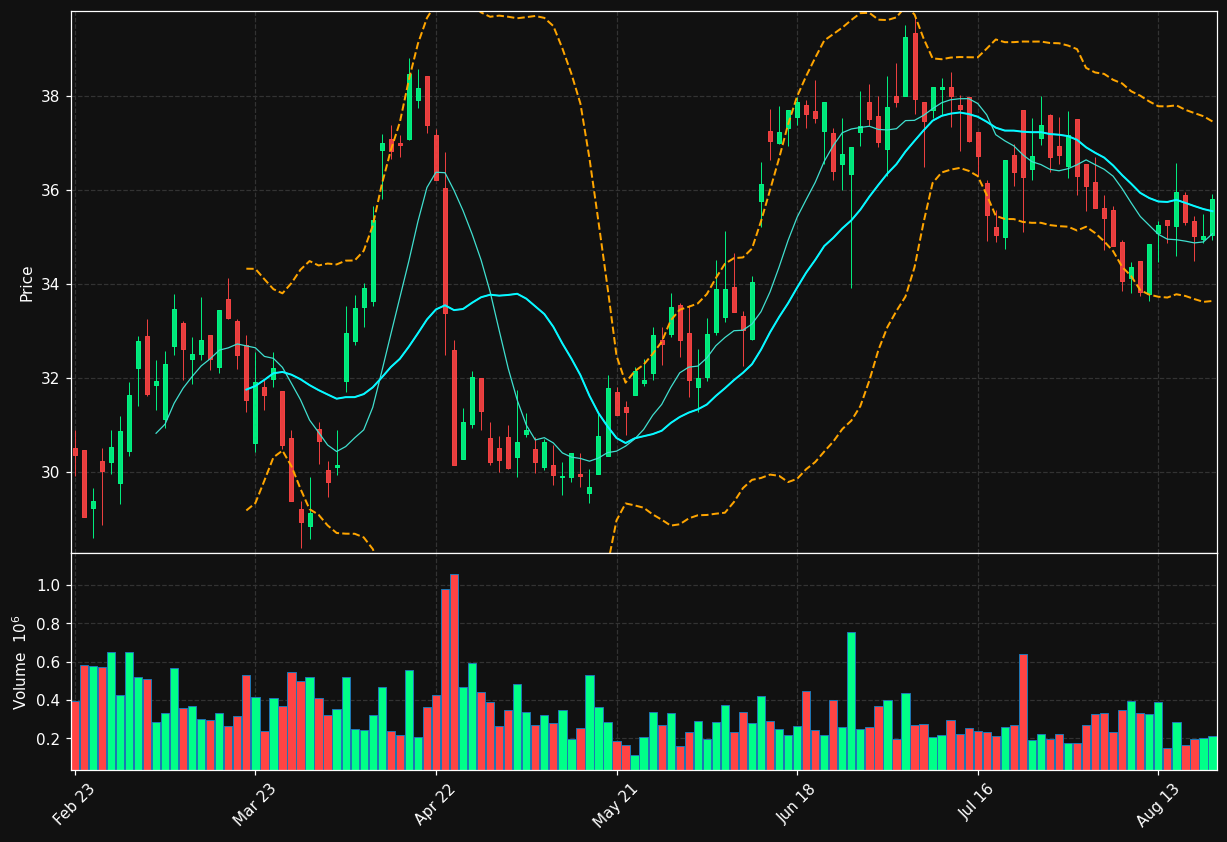Click the 'Jun 18' date axis label
Viewport: 1227px width, 842px height.
point(796,805)
